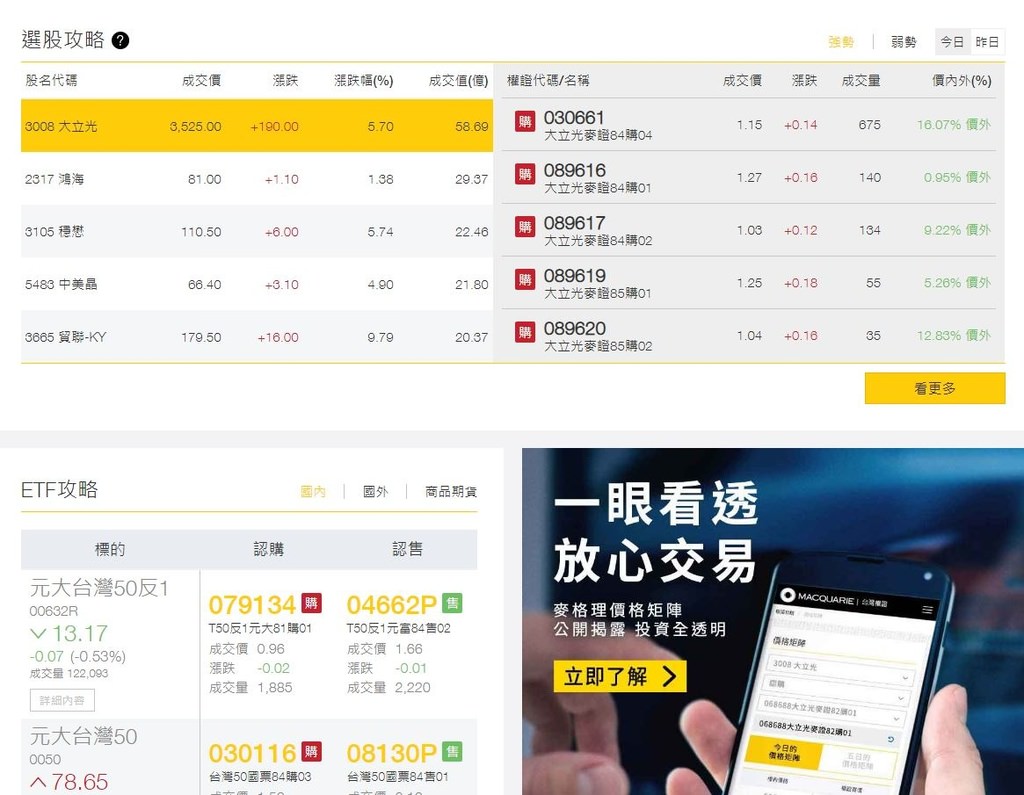1024x795 pixels.
Task: Click the red 購 badge for warrant 089620
Action: (525, 333)
